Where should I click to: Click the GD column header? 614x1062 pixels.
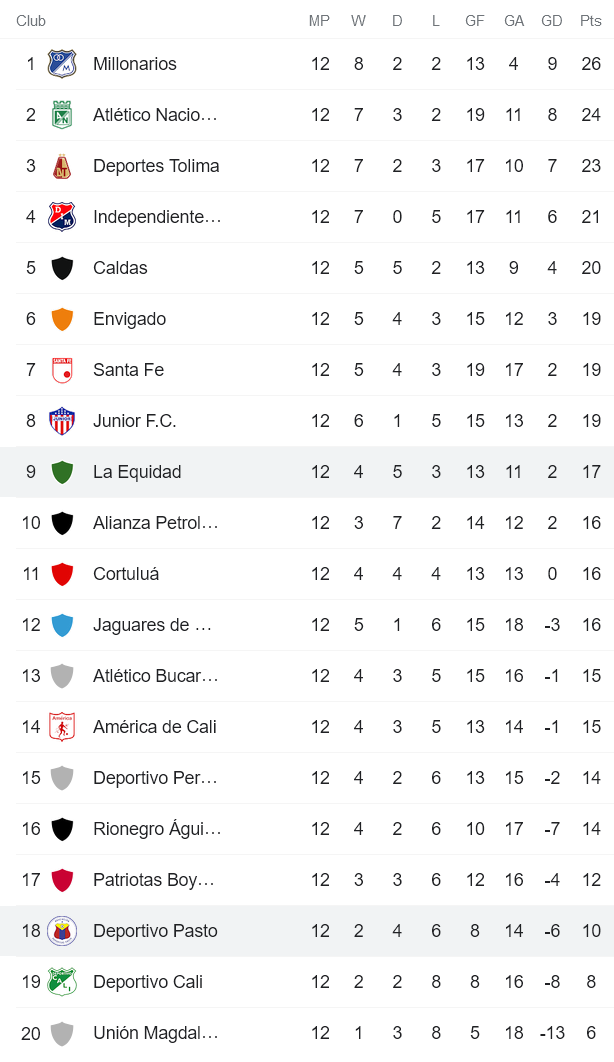(x=552, y=20)
